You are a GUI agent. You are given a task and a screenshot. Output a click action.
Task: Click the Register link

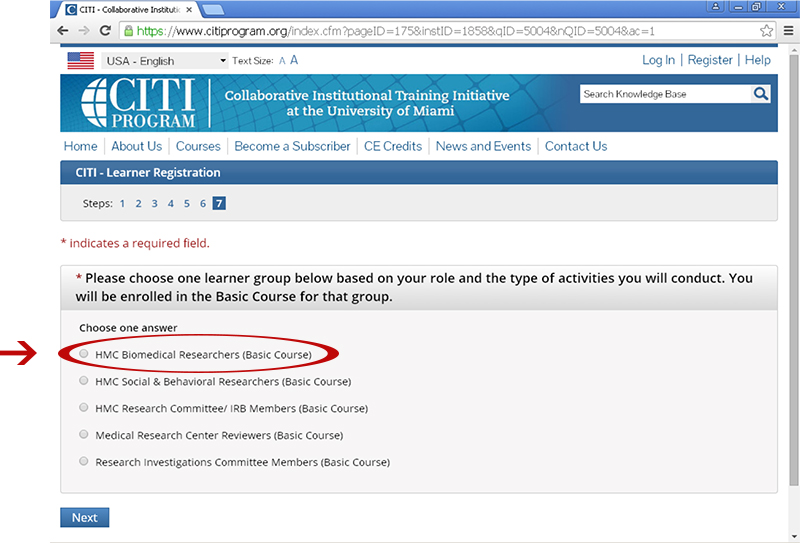tap(710, 60)
